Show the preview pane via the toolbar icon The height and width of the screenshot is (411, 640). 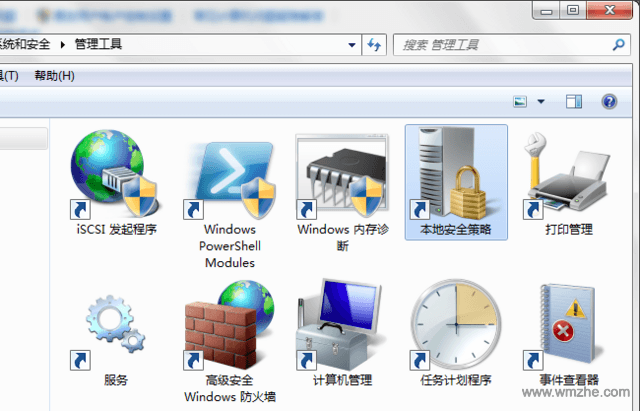tap(574, 101)
